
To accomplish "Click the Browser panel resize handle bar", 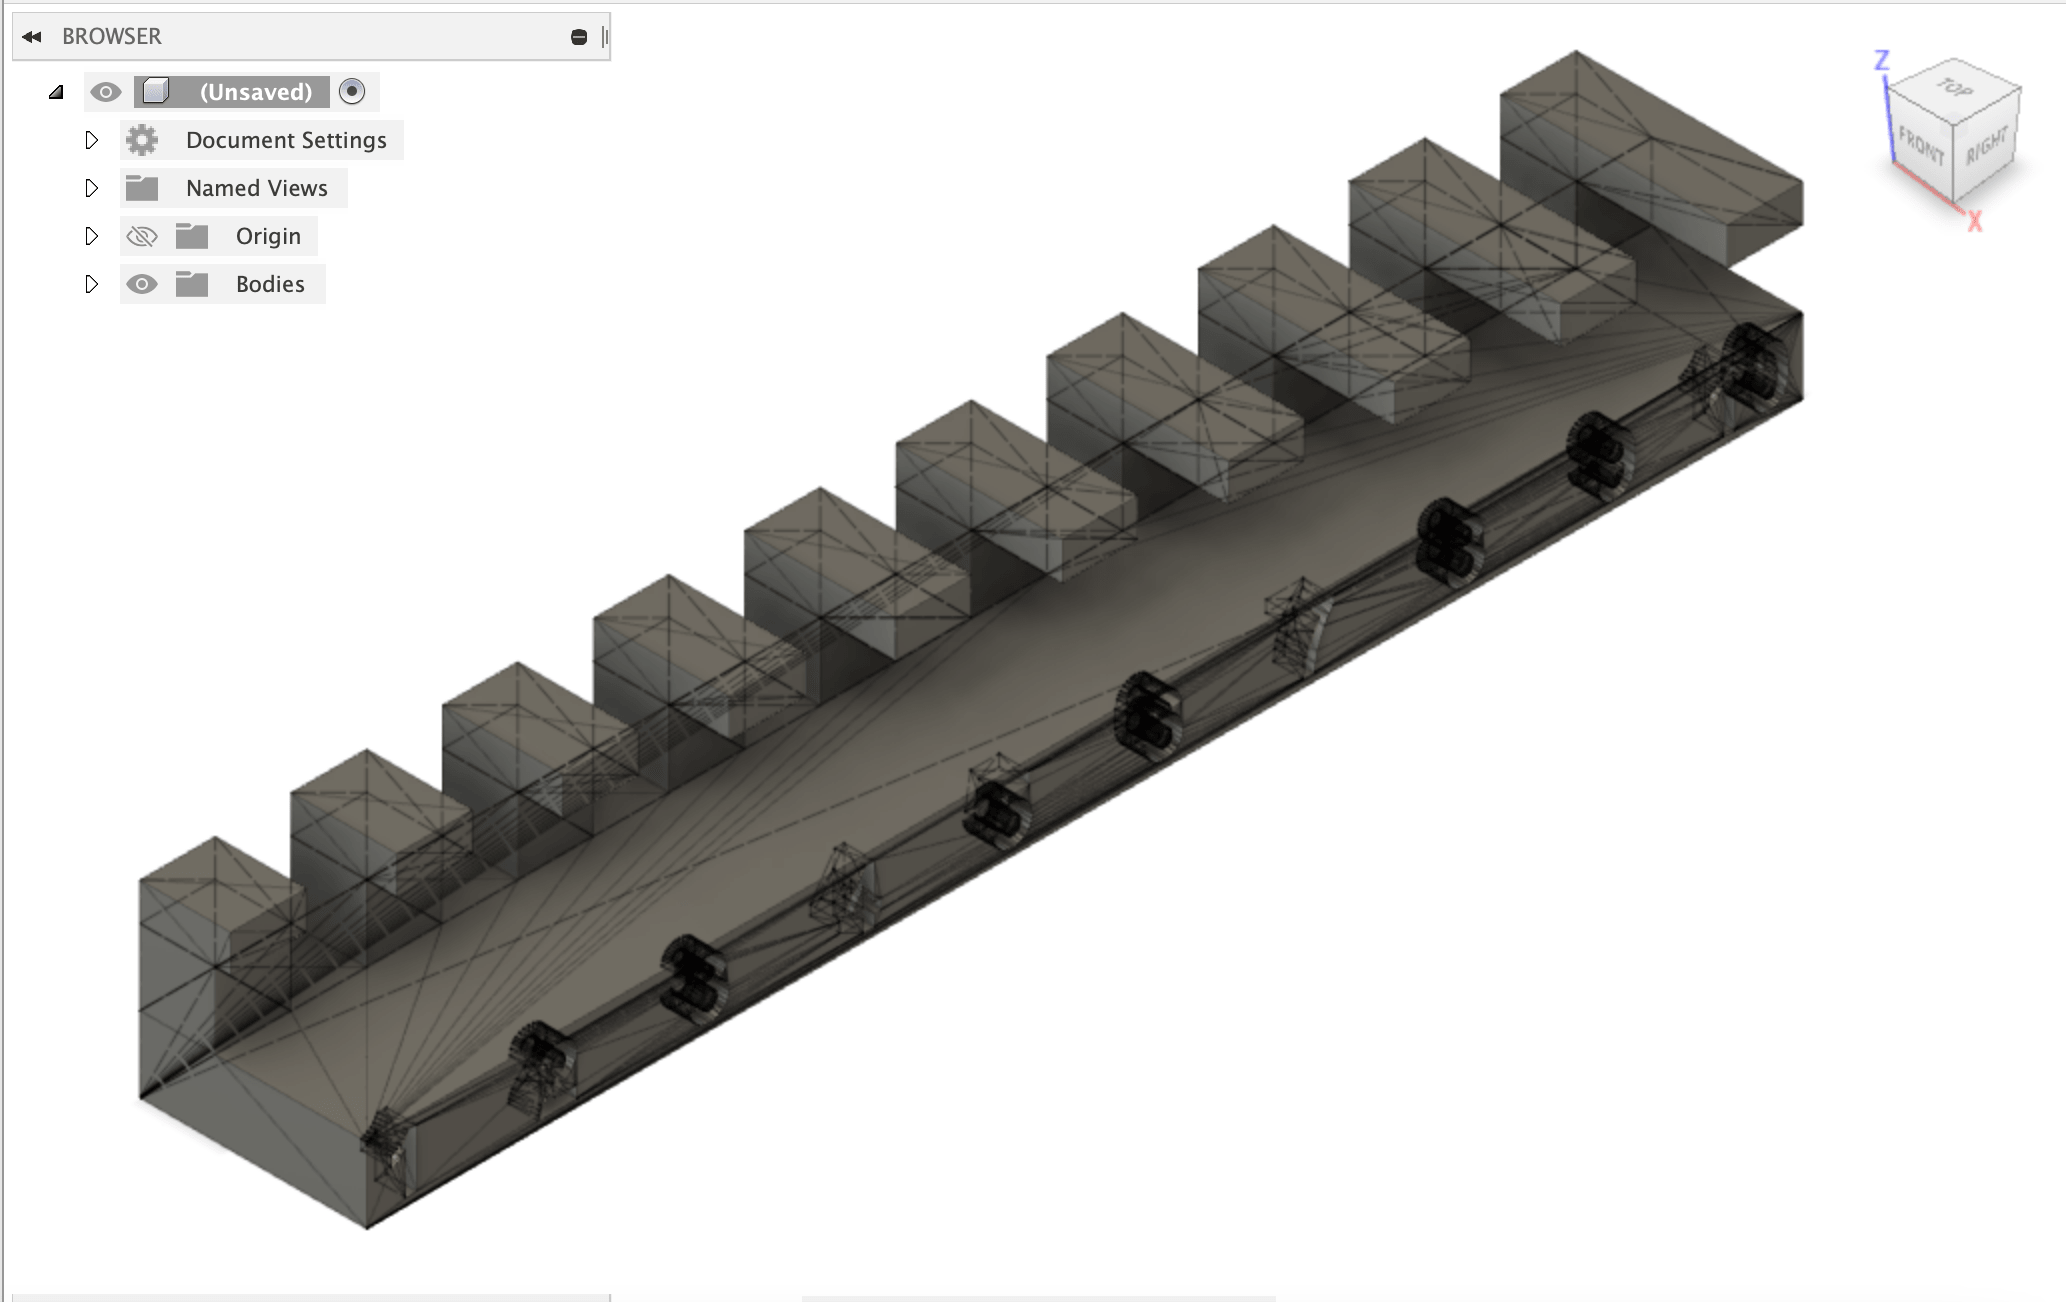I will click(x=605, y=37).
